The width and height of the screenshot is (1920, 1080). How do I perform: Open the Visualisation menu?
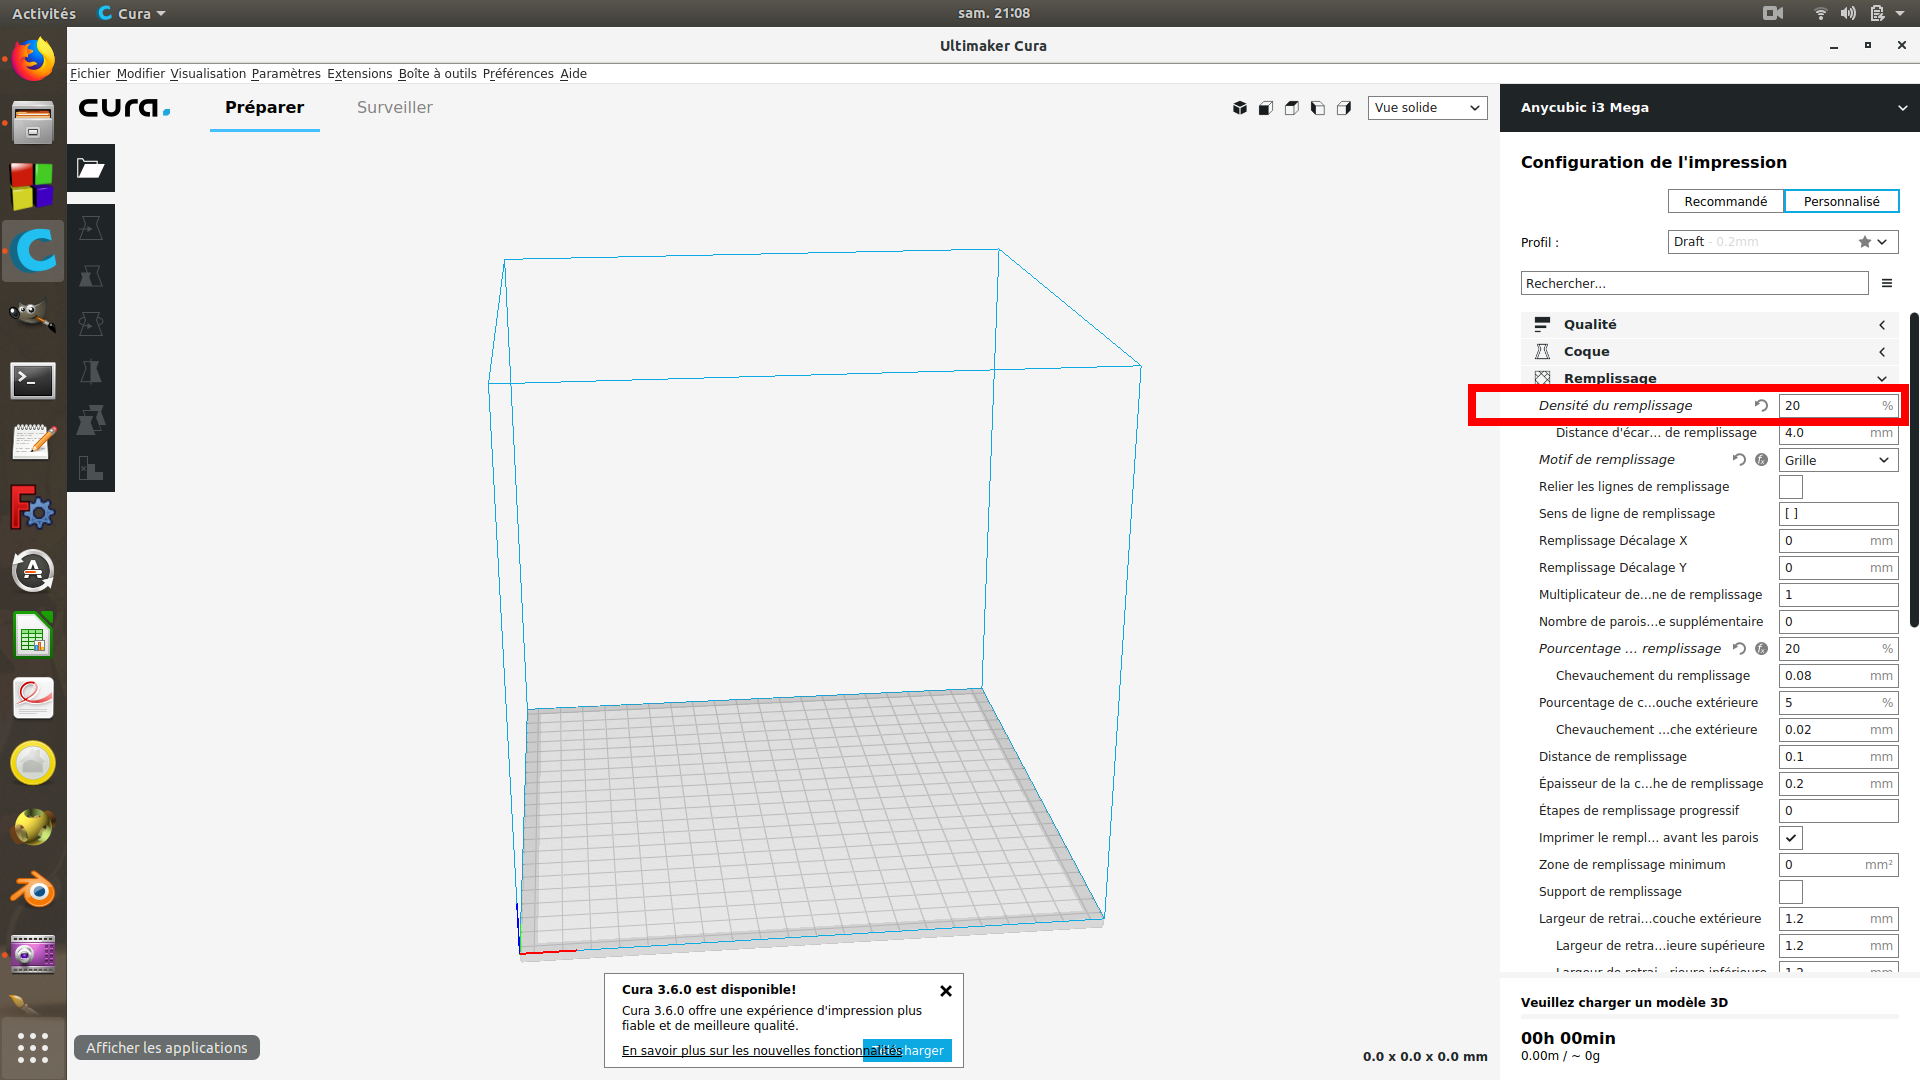[x=208, y=74]
